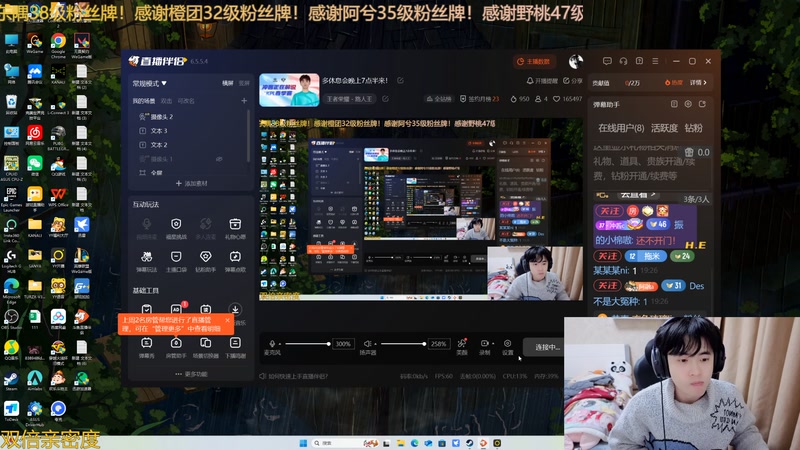Switch to 横屏 landscape mode

point(228,83)
